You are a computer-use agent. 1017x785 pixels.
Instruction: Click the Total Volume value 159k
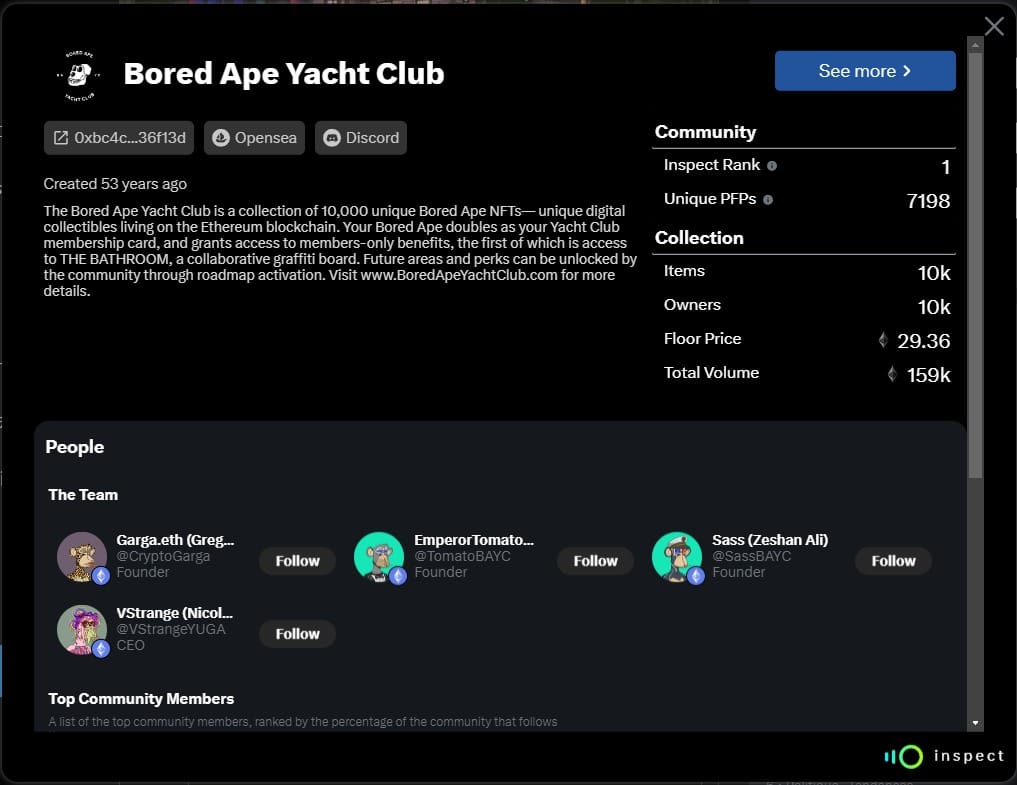[x=928, y=375]
